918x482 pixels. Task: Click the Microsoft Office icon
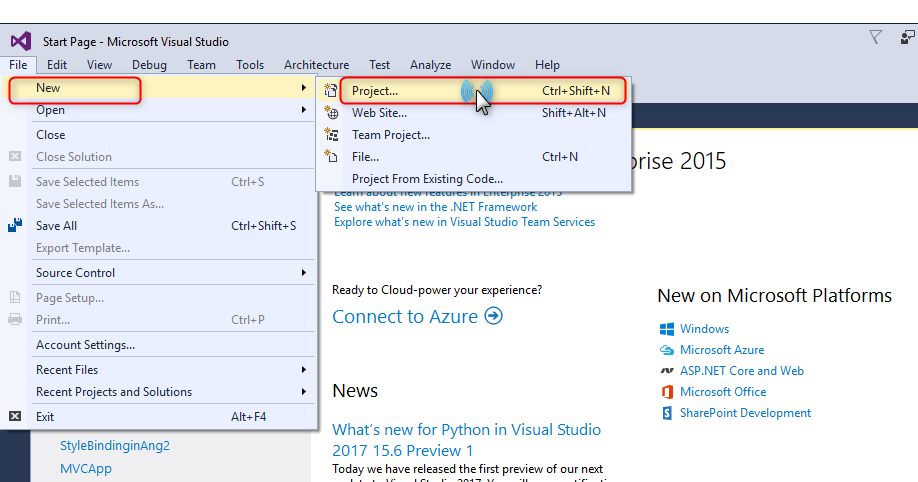[667, 392]
